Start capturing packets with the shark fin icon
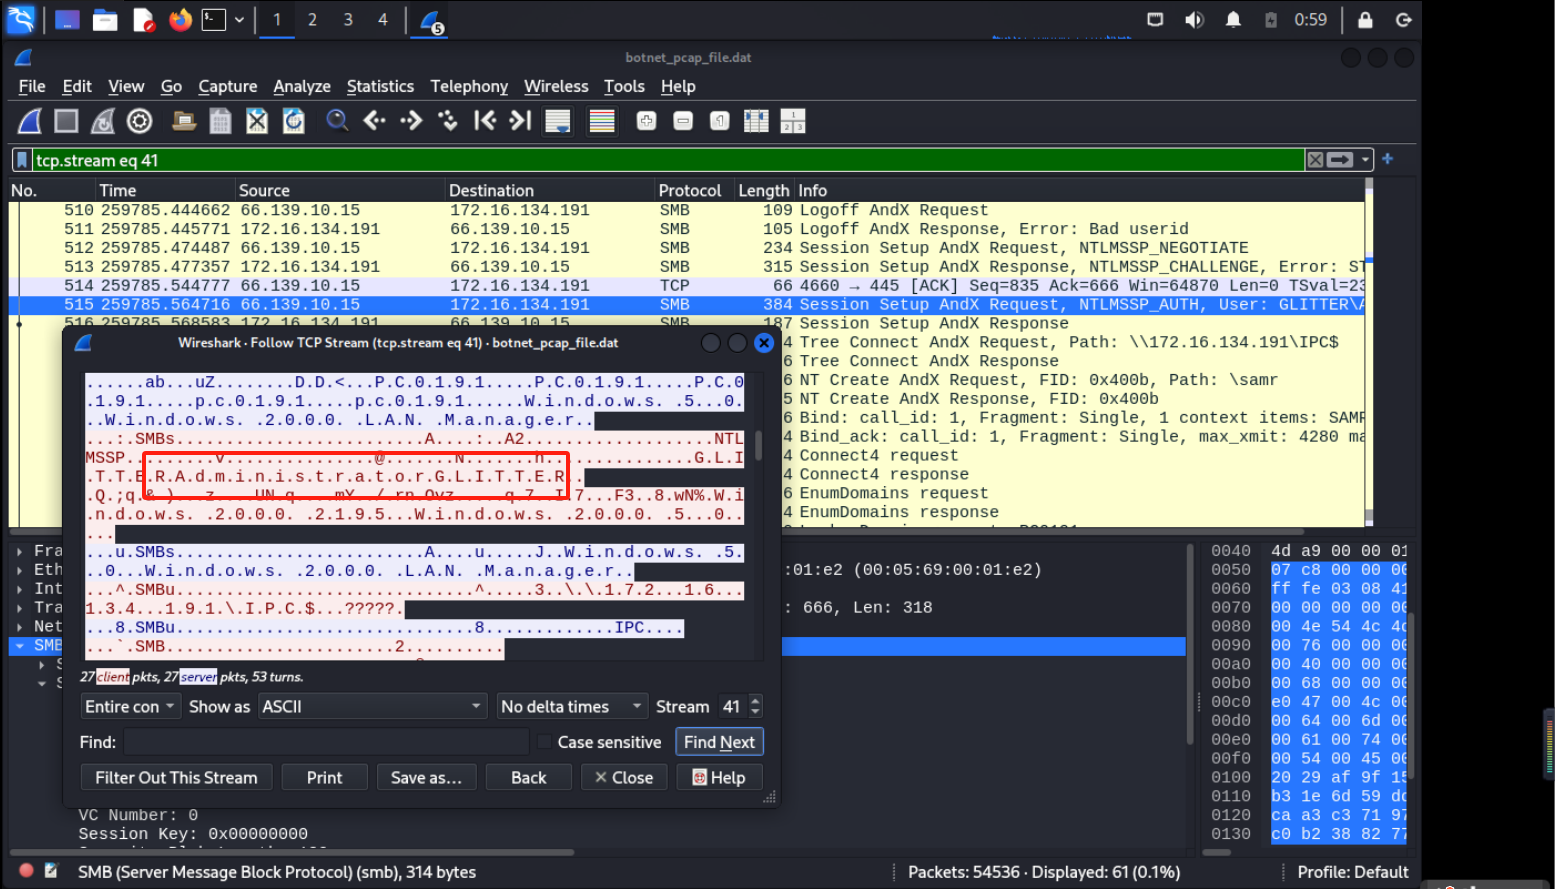The height and width of the screenshot is (889, 1555). tap(30, 121)
